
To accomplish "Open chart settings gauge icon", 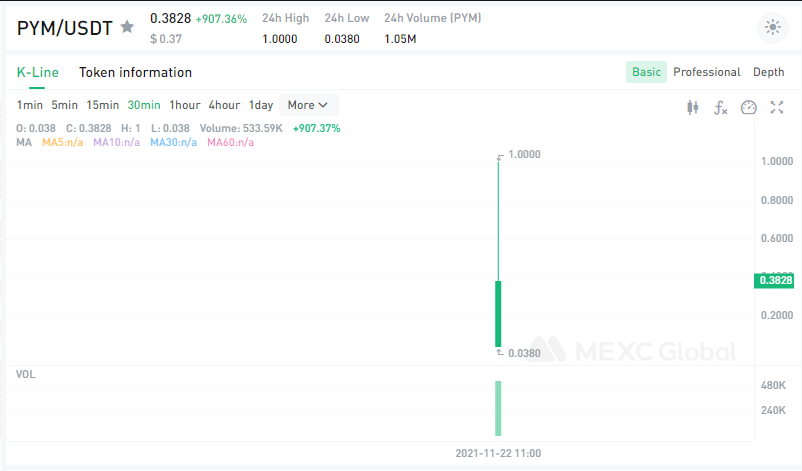I will tap(748, 107).
